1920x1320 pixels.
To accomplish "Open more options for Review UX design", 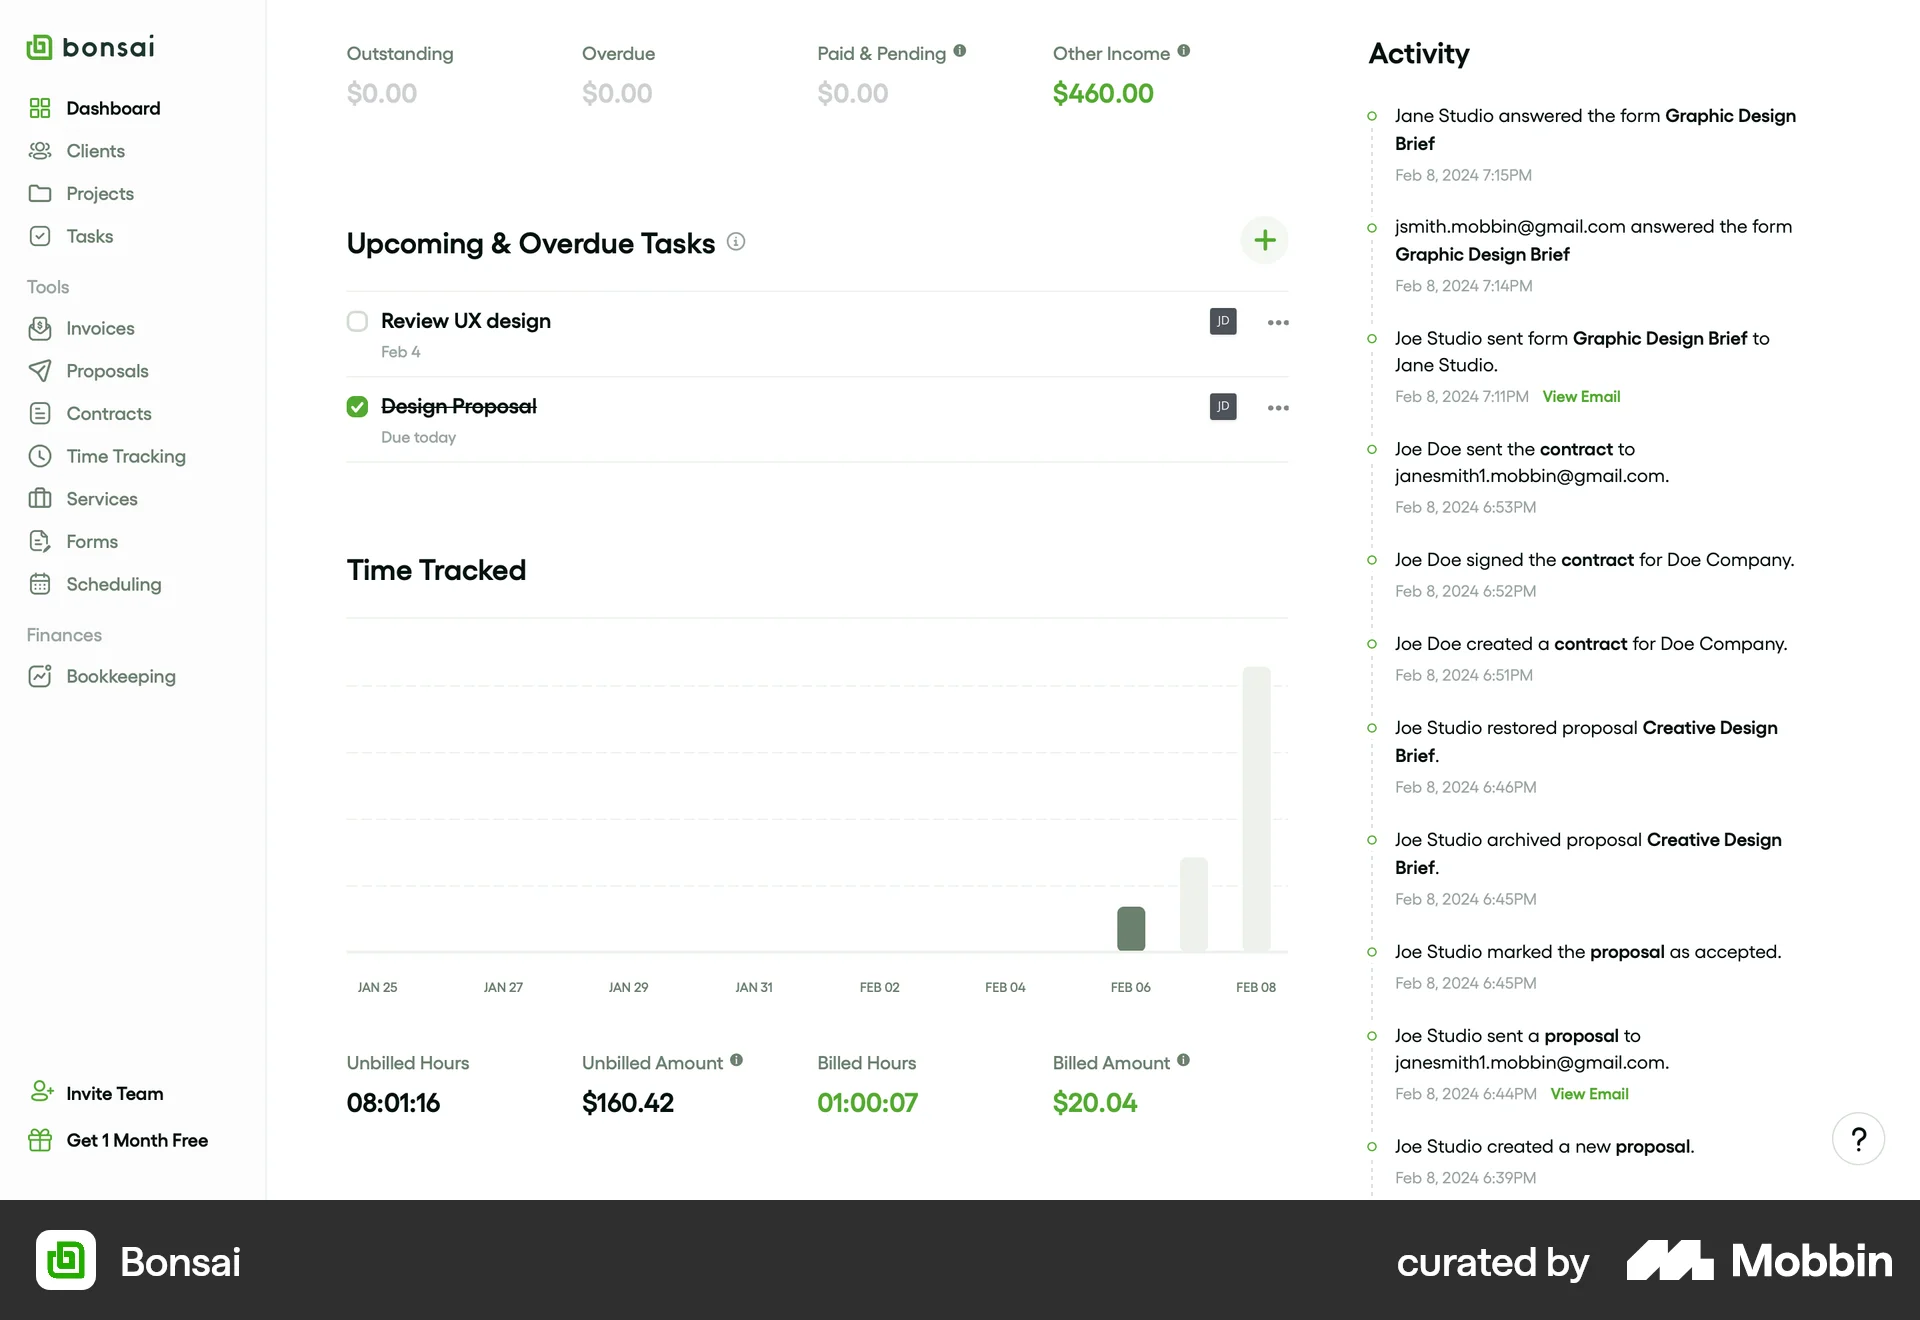I will point(1277,322).
